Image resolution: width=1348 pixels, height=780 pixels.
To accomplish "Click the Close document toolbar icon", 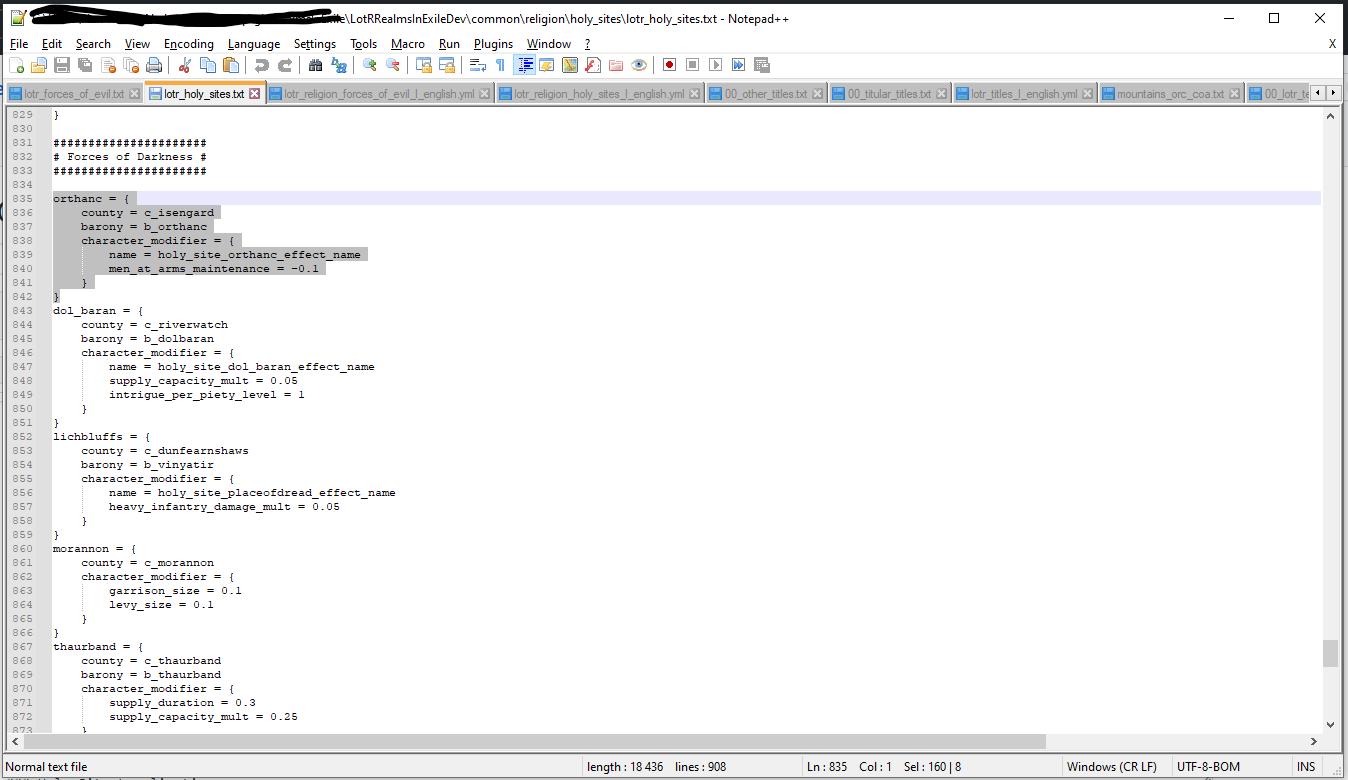I will point(108,65).
